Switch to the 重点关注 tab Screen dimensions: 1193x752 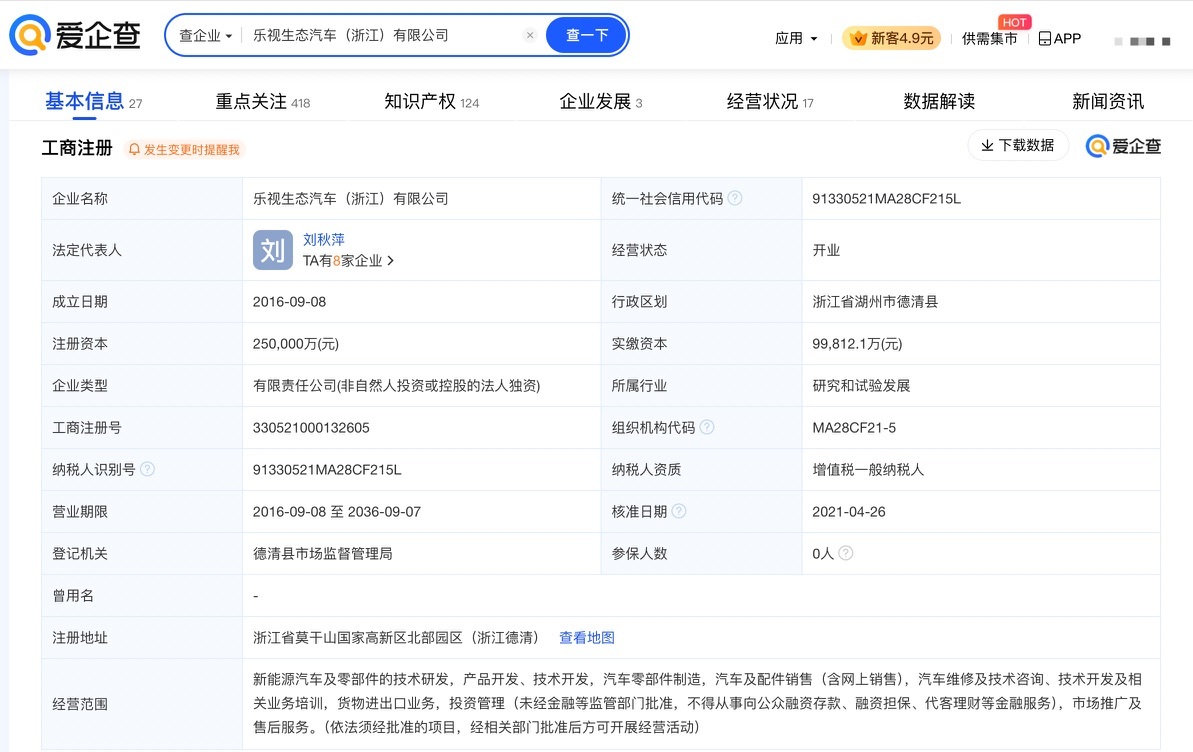tap(262, 101)
